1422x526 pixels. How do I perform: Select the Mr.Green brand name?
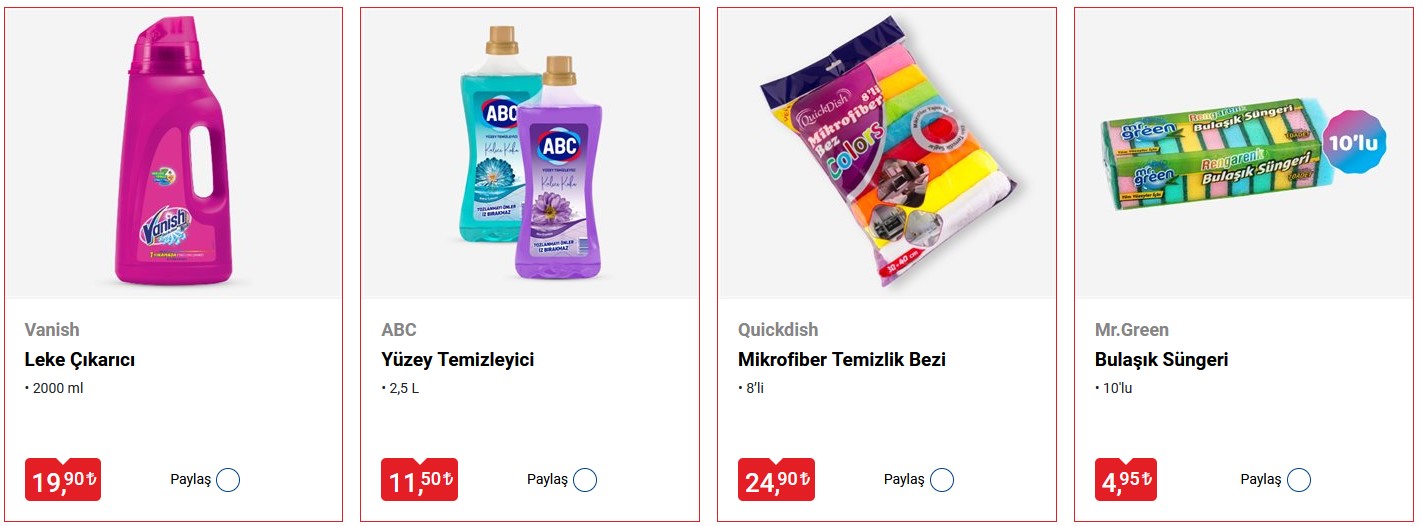1132,330
